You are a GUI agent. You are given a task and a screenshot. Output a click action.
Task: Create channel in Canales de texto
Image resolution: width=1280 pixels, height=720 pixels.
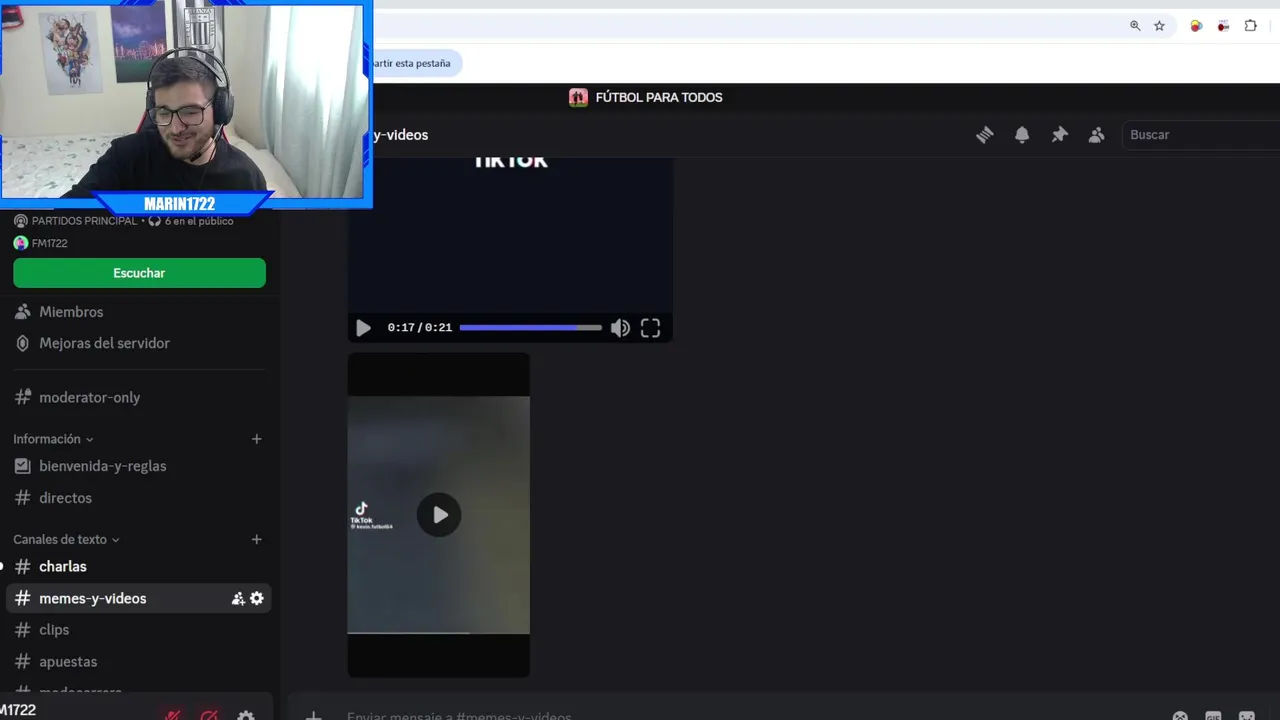point(257,539)
